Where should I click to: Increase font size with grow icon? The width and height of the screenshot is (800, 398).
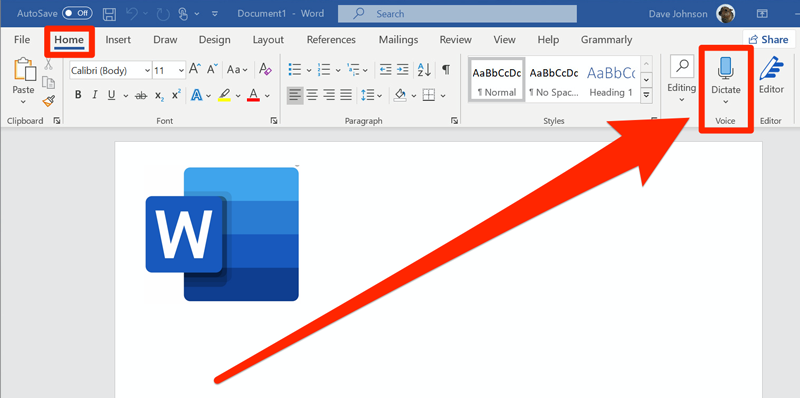(194, 69)
